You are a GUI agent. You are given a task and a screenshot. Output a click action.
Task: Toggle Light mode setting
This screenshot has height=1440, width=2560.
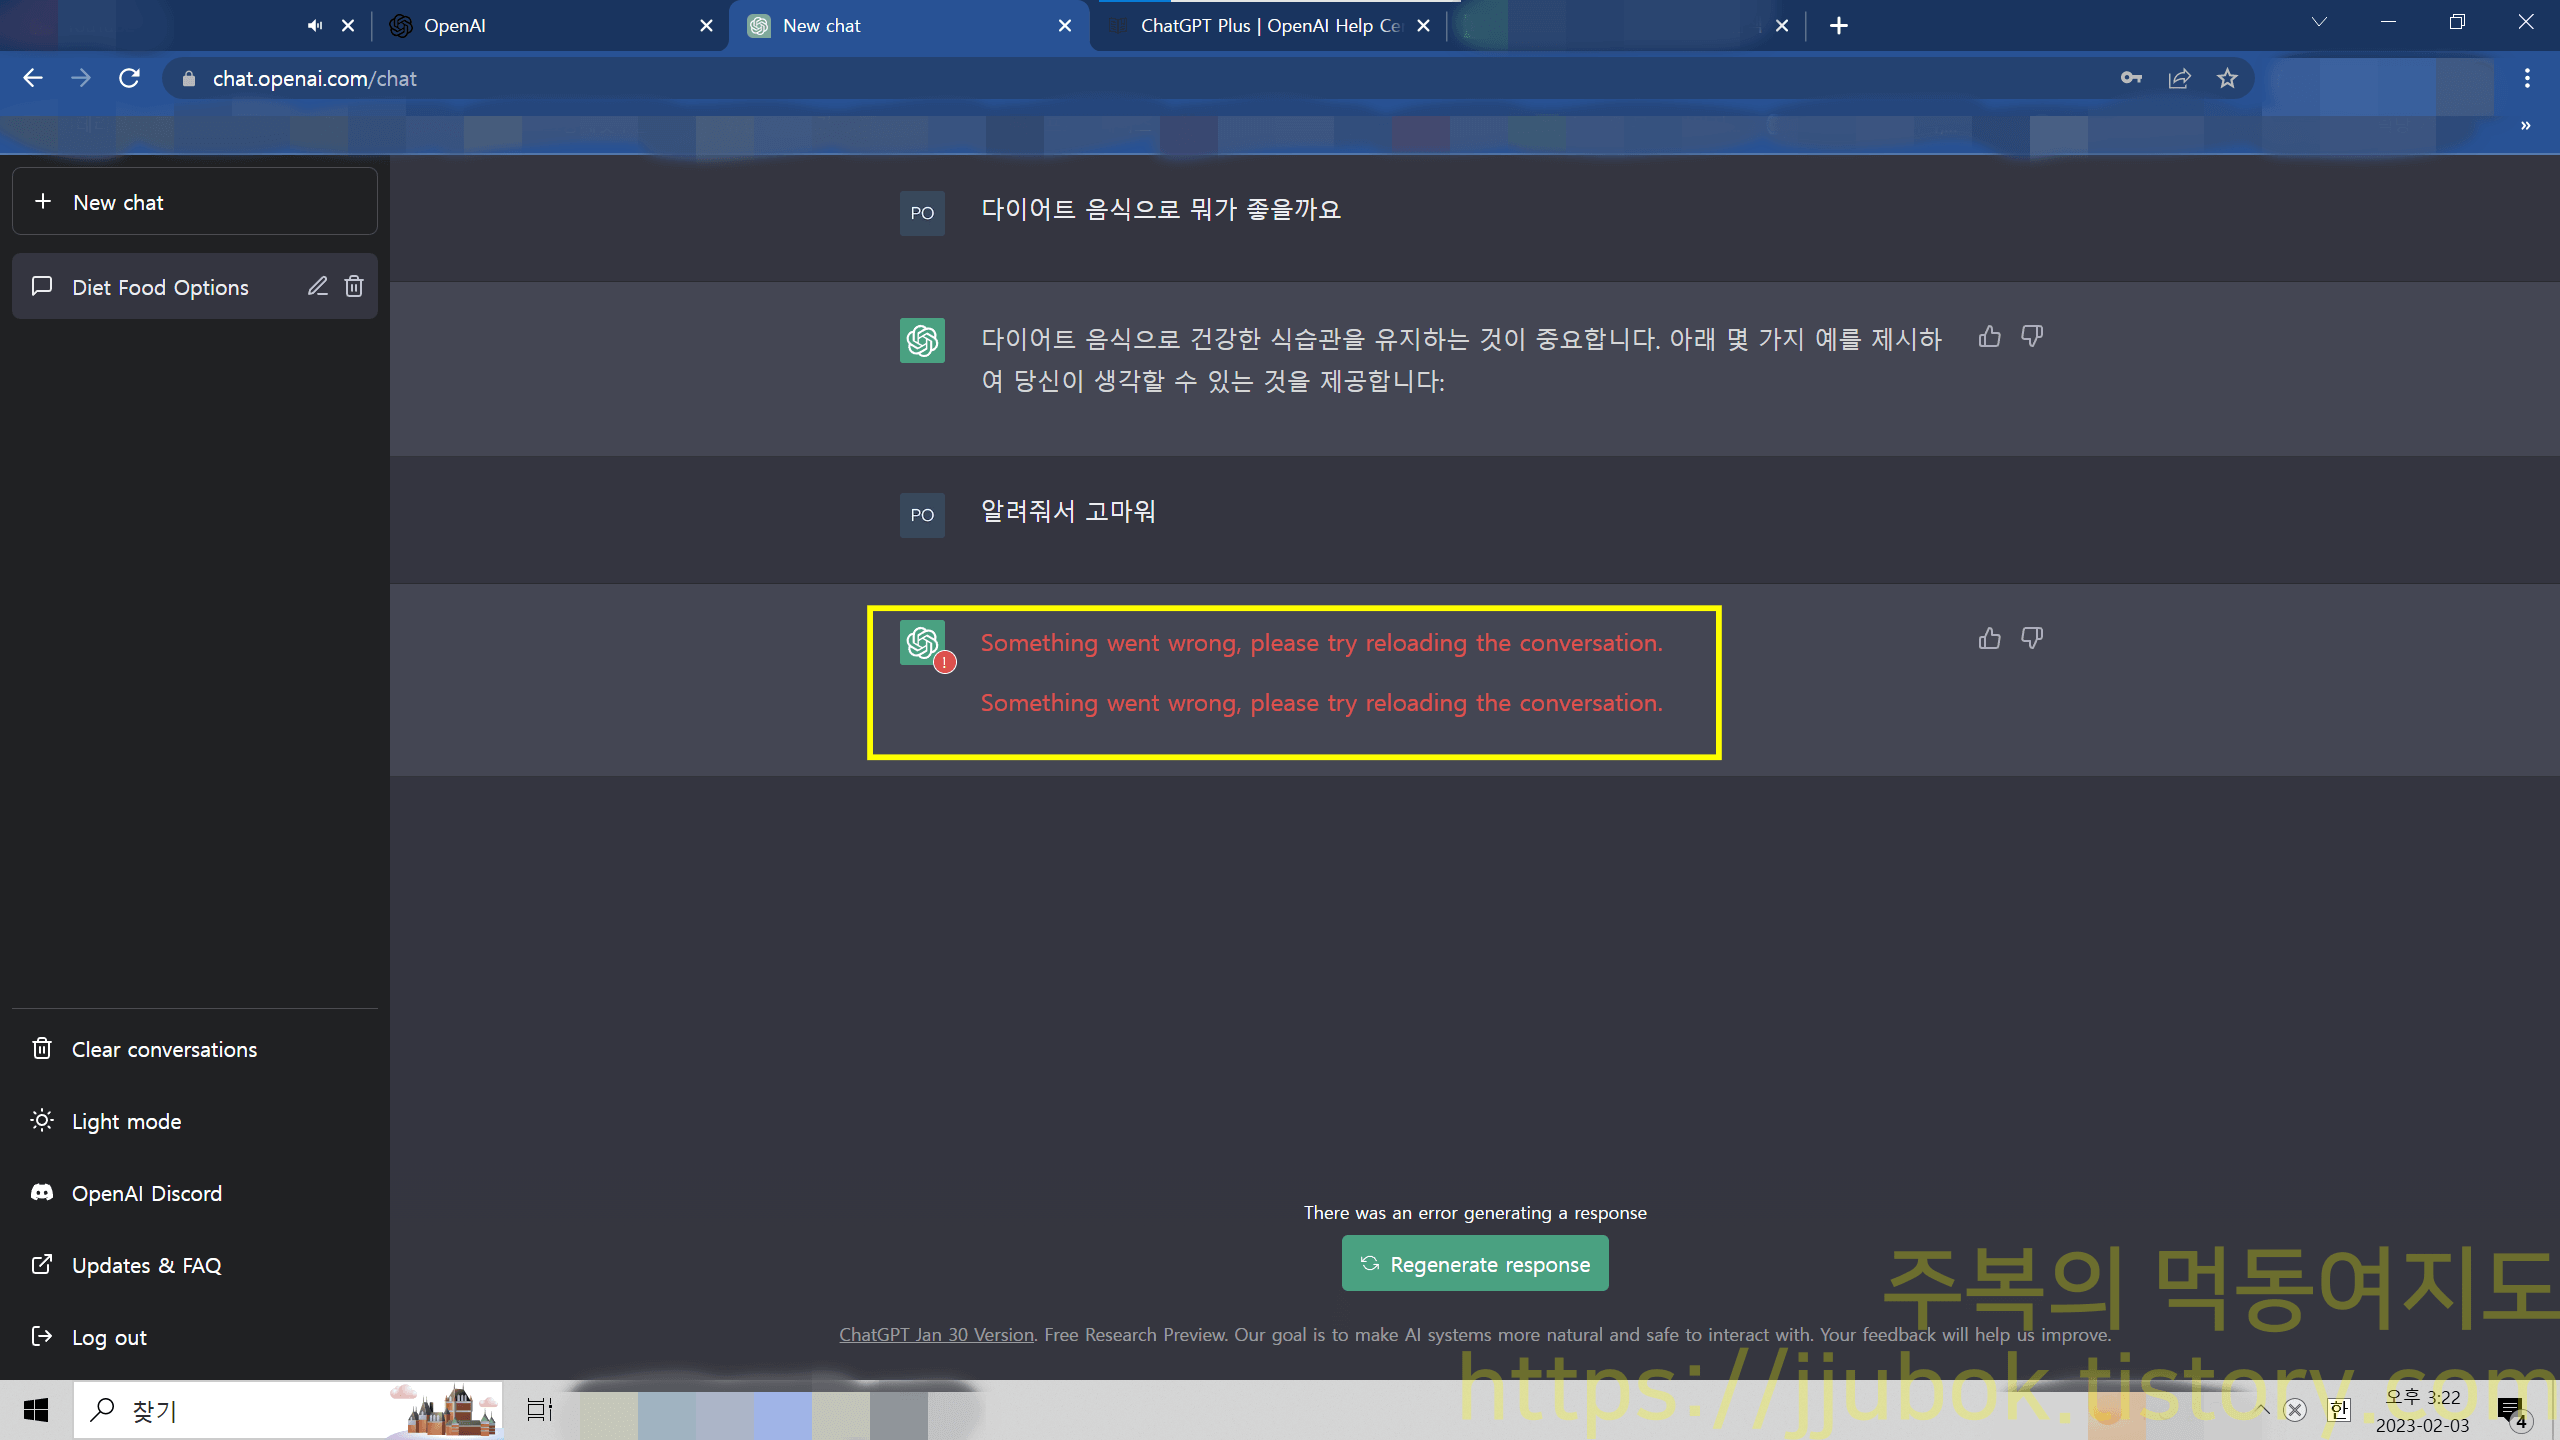[x=125, y=1120]
